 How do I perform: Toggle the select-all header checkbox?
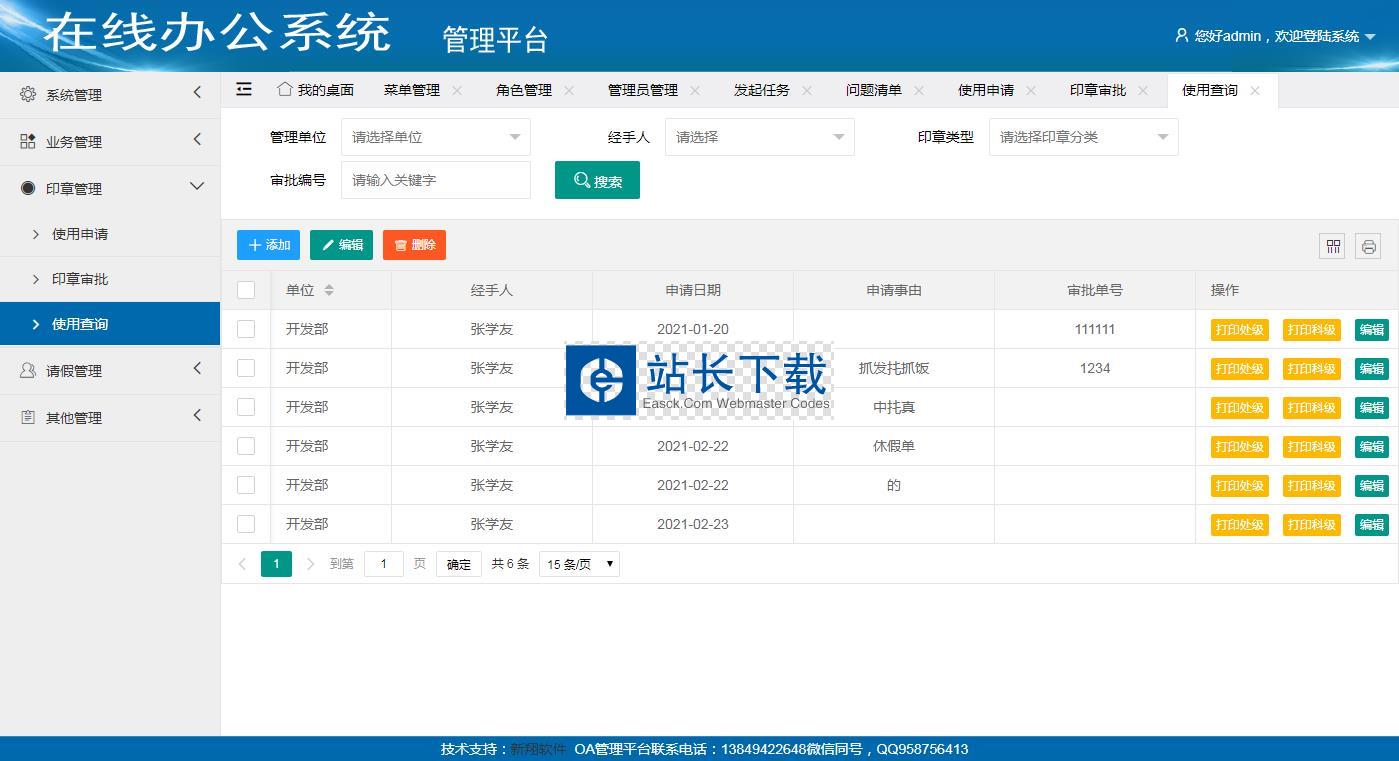pos(246,290)
